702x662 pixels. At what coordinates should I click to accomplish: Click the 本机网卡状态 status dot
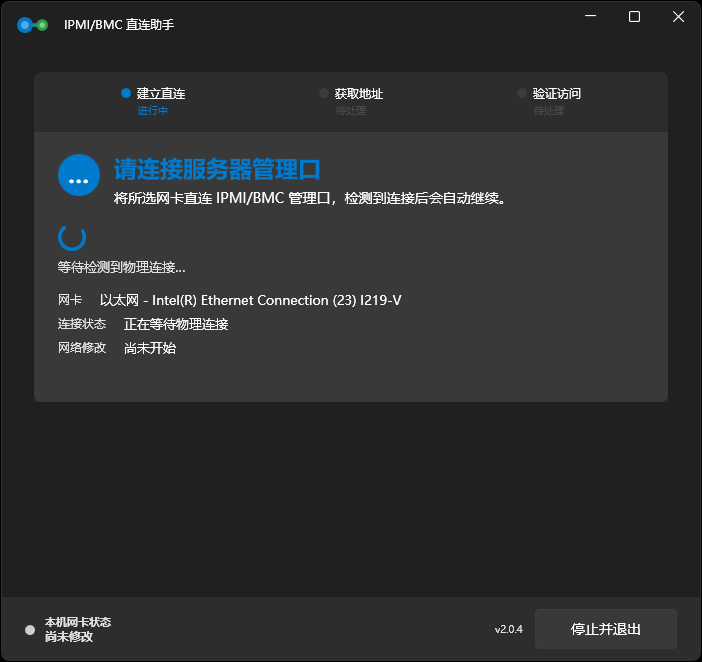click(30, 630)
